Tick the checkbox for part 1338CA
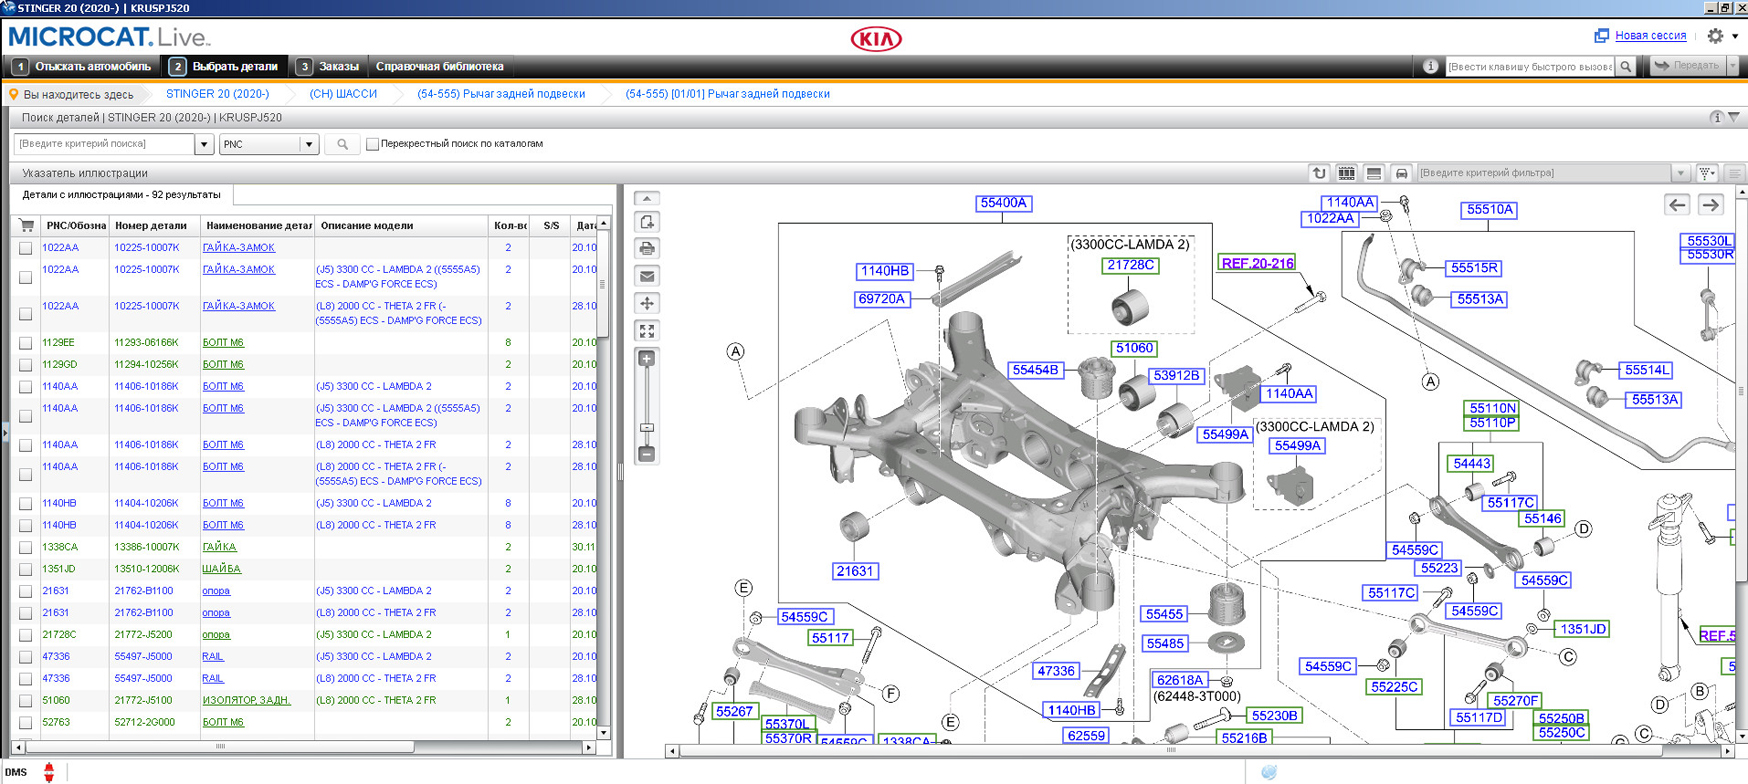1748x784 pixels. (x=26, y=548)
